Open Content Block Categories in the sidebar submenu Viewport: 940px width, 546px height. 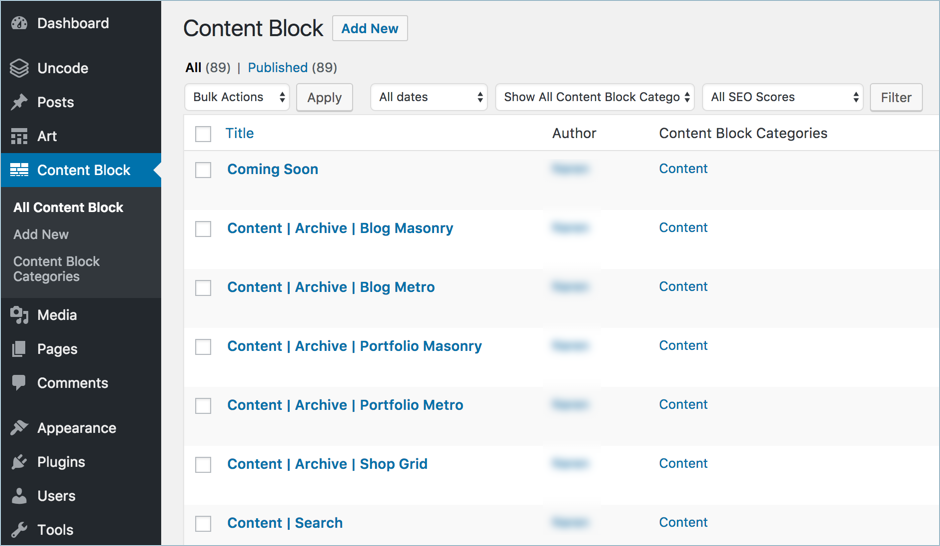pos(56,269)
